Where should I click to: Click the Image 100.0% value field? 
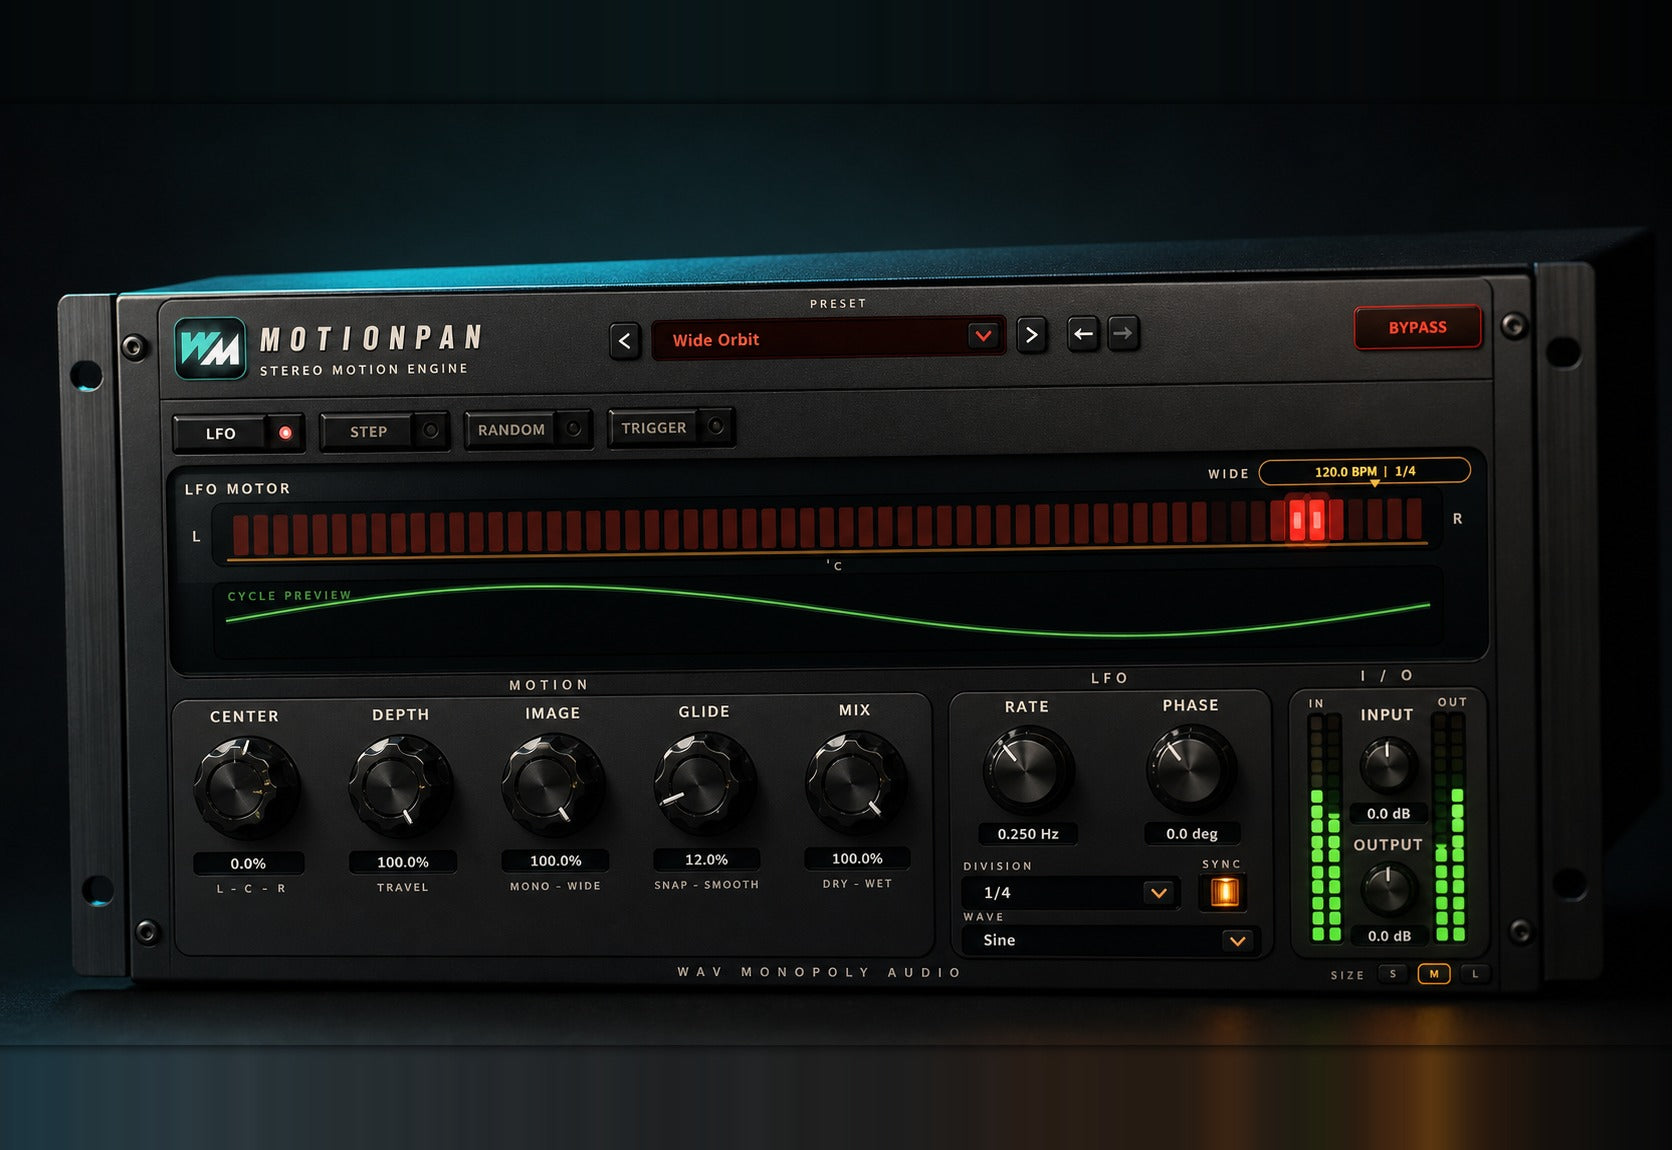coord(555,860)
